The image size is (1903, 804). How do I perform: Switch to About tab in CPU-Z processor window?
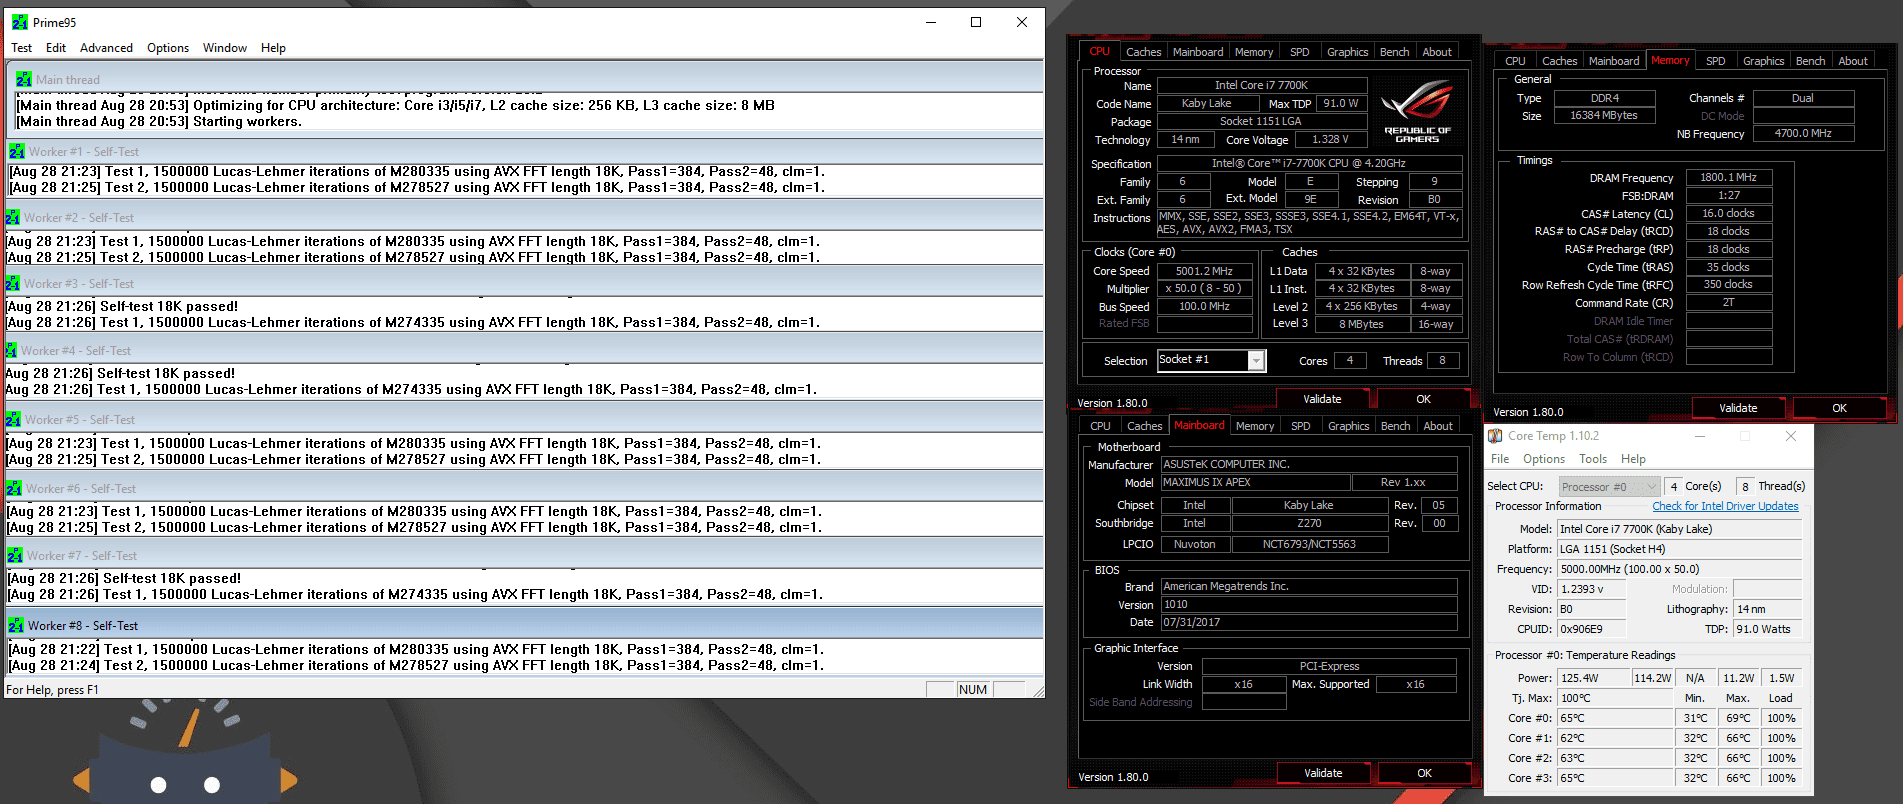point(1437,52)
